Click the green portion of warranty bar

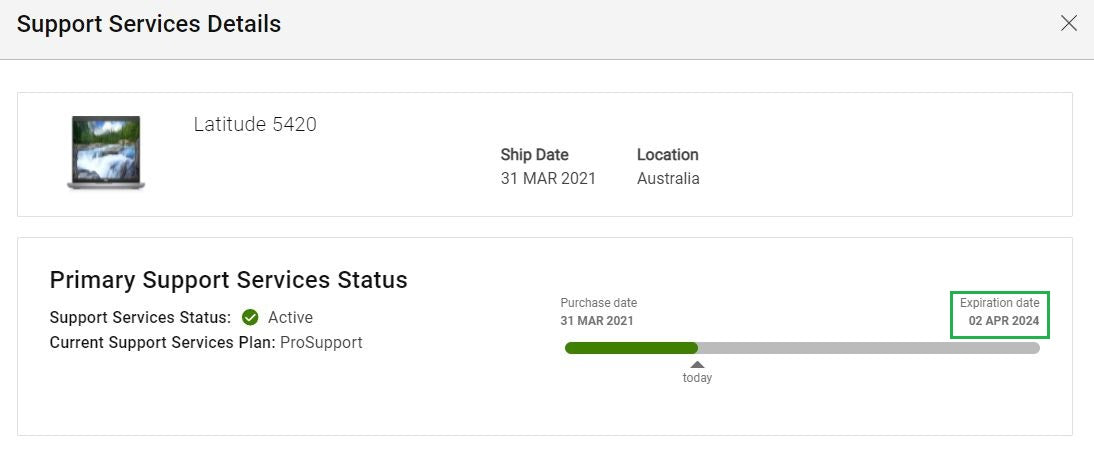(x=631, y=348)
